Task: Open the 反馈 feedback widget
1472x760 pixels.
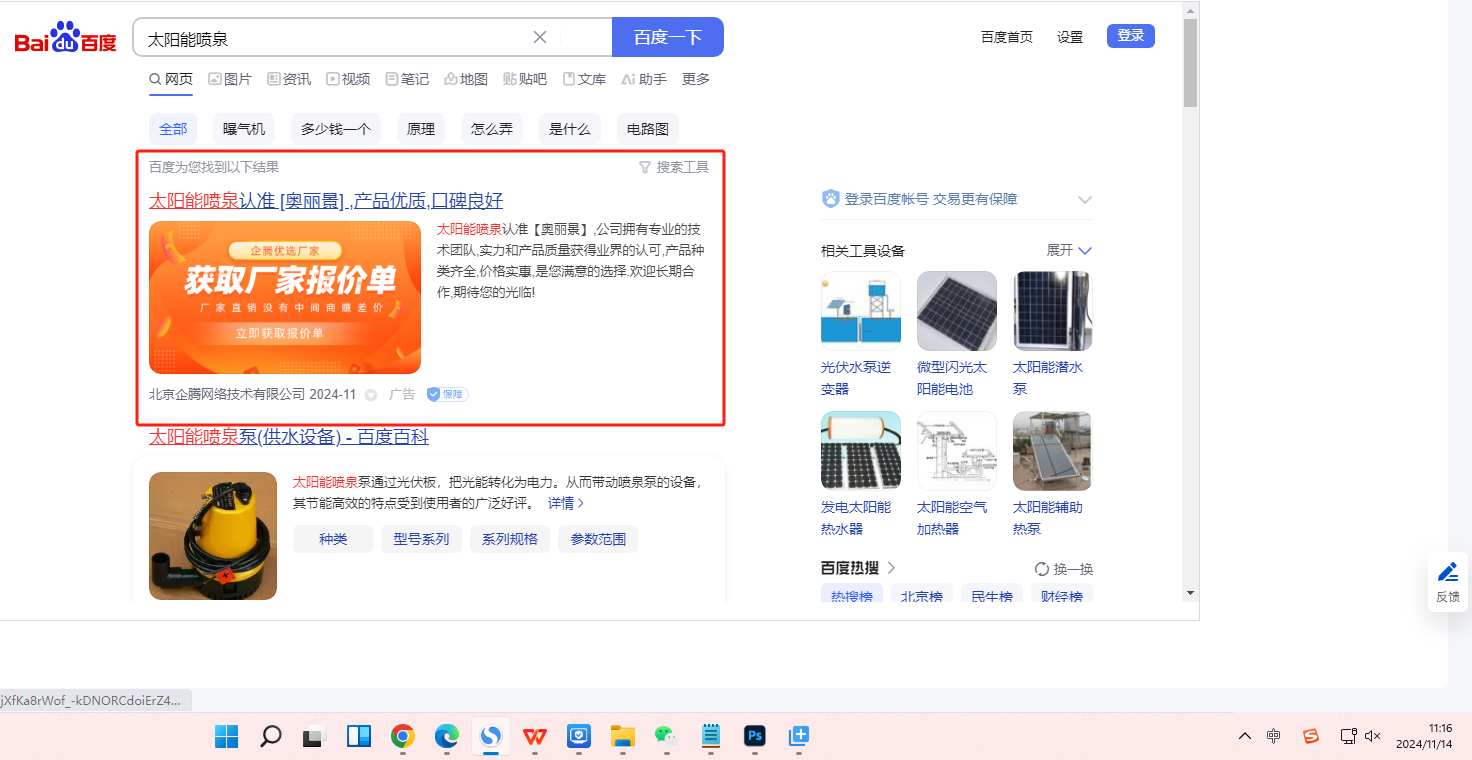Action: tap(1447, 581)
